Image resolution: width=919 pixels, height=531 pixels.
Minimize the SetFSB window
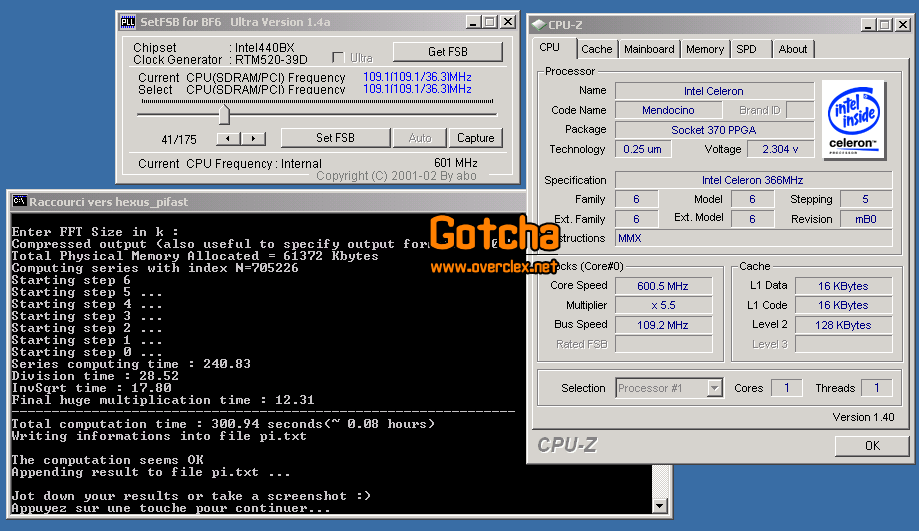pyautogui.click(x=474, y=22)
